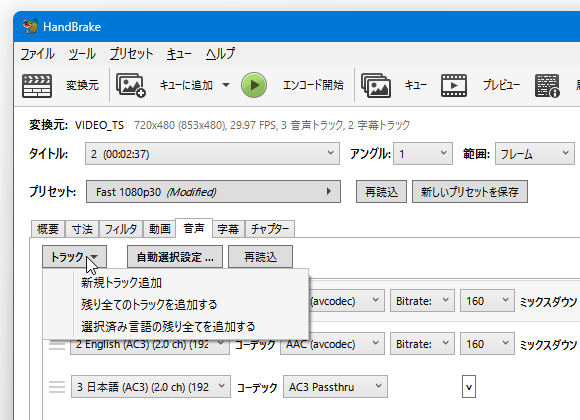Click the 変換元 toolbar label
This screenshot has width=580, height=420.
(82, 85)
